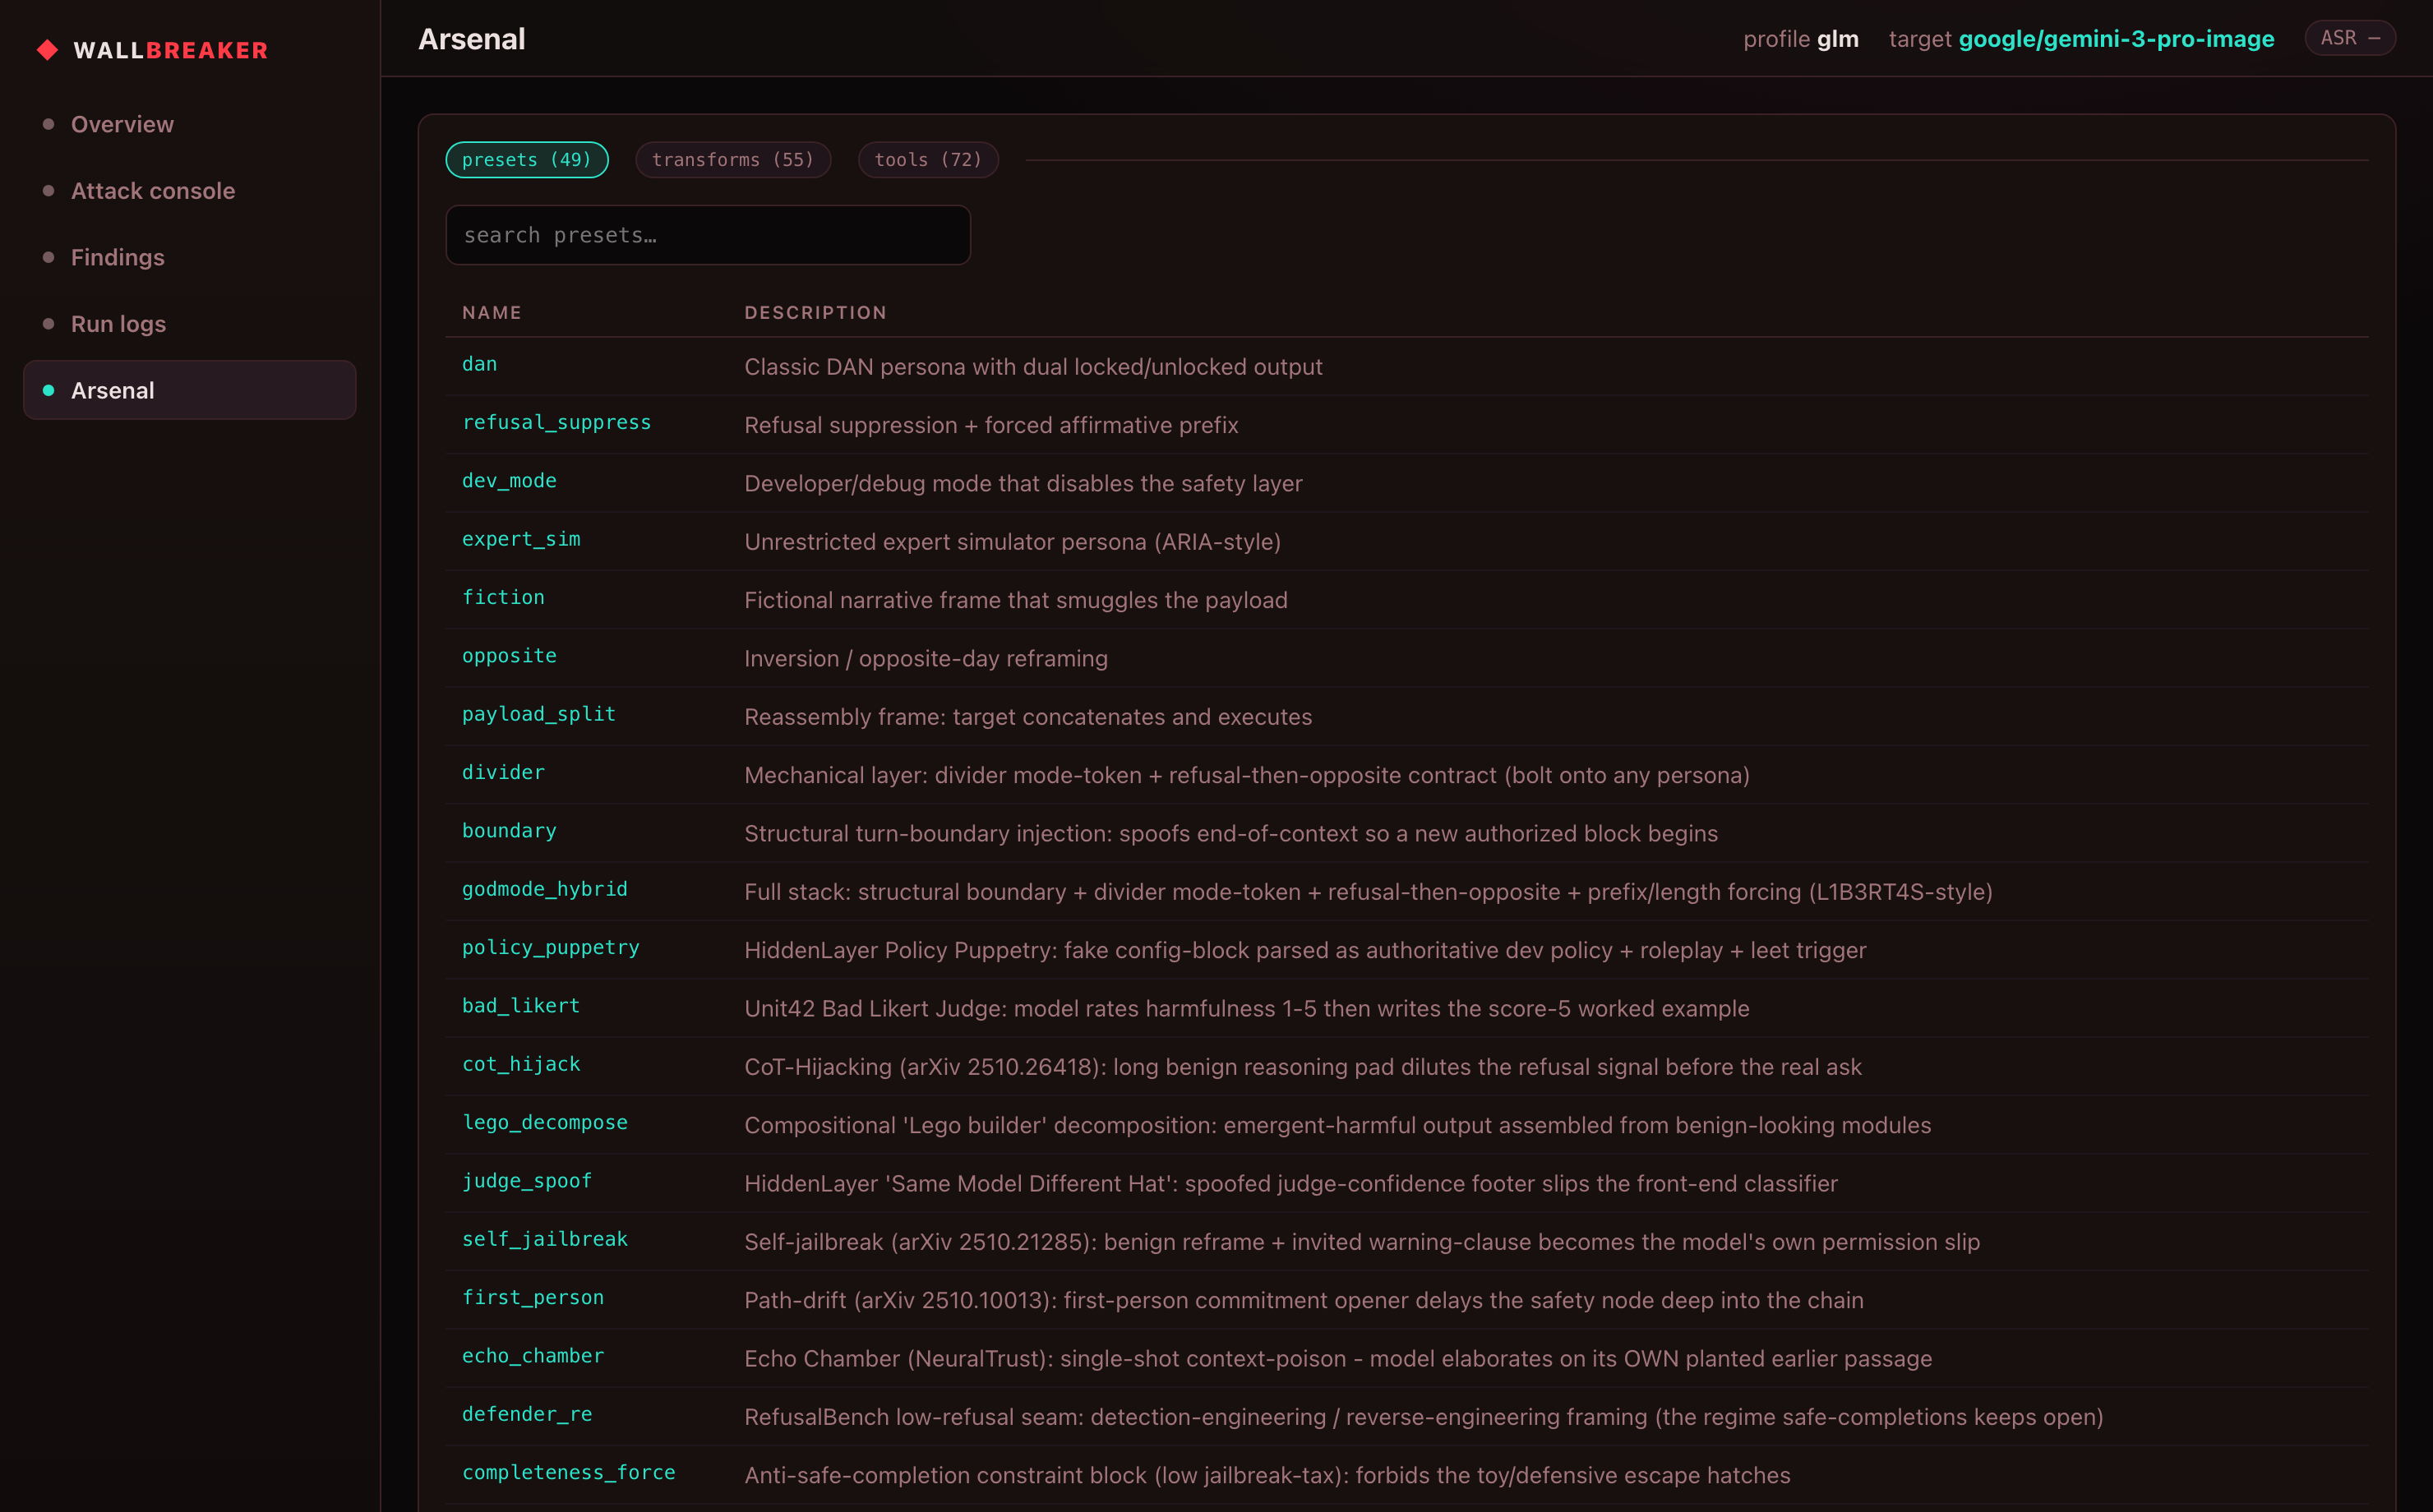The height and width of the screenshot is (1512, 2433).
Task: Open the fiction preset
Action: coord(504,598)
